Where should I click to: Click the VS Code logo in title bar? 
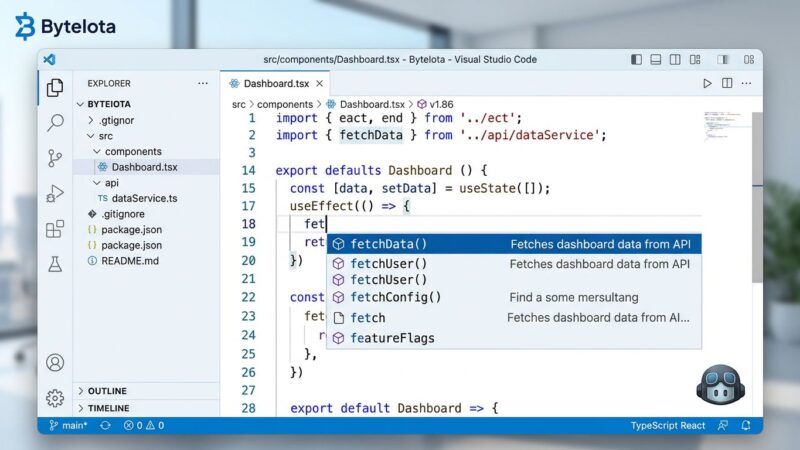[49, 59]
